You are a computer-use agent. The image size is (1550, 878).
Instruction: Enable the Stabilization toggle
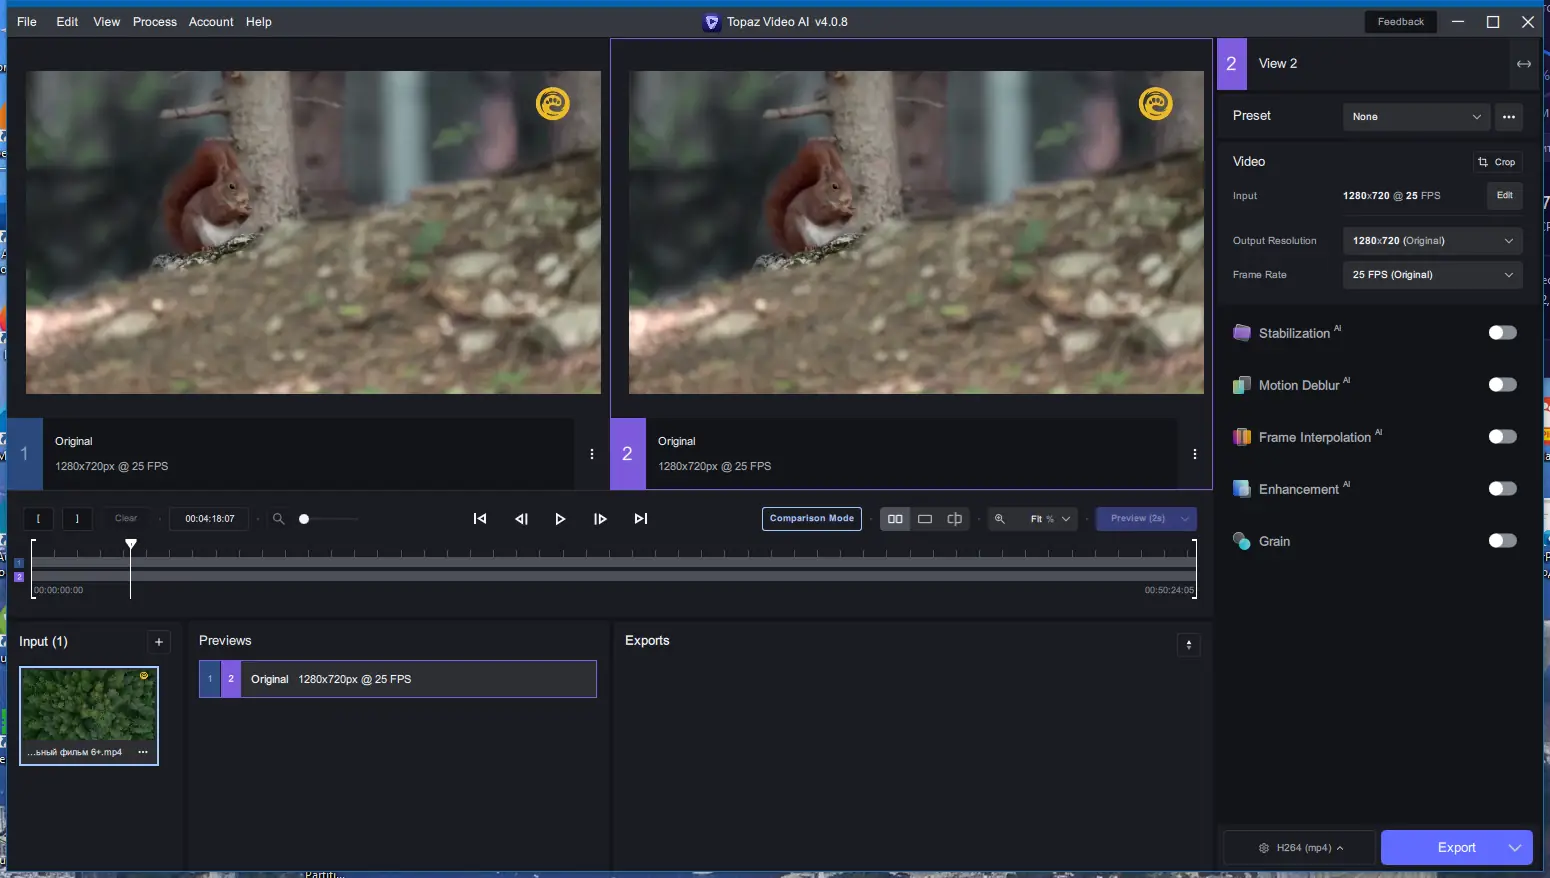tap(1502, 333)
